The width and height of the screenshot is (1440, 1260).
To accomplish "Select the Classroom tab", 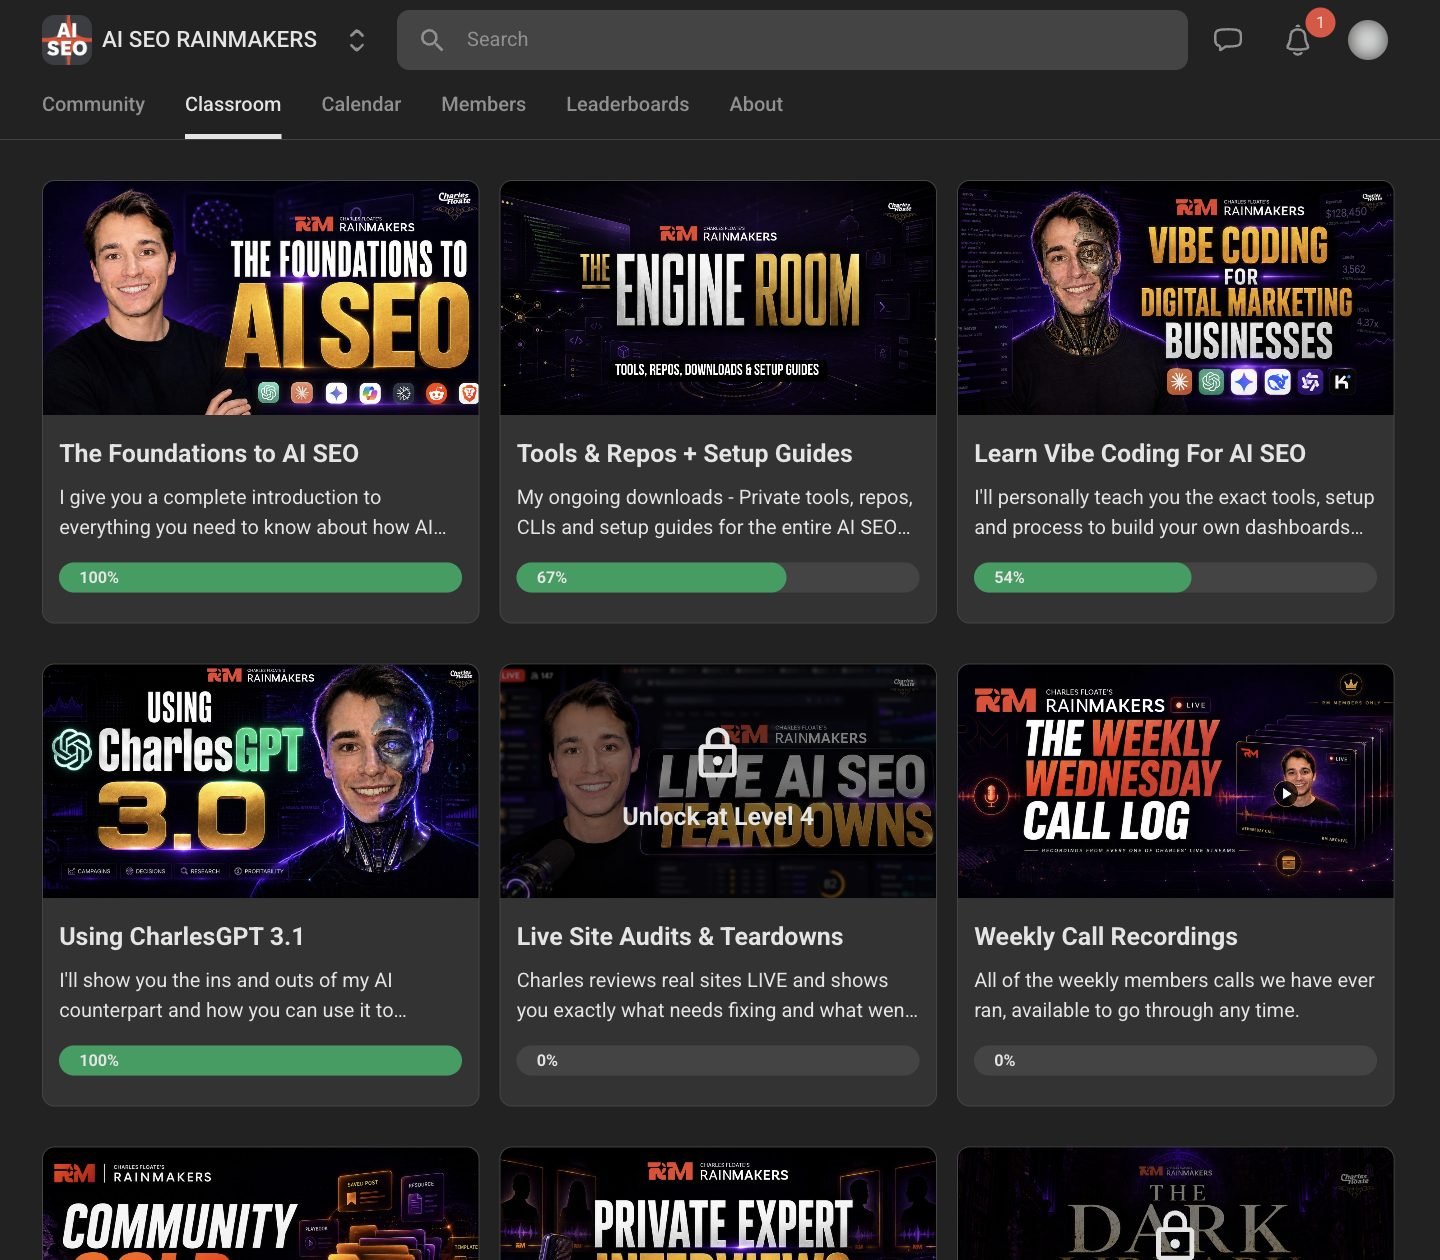I will tap(233, 104).
